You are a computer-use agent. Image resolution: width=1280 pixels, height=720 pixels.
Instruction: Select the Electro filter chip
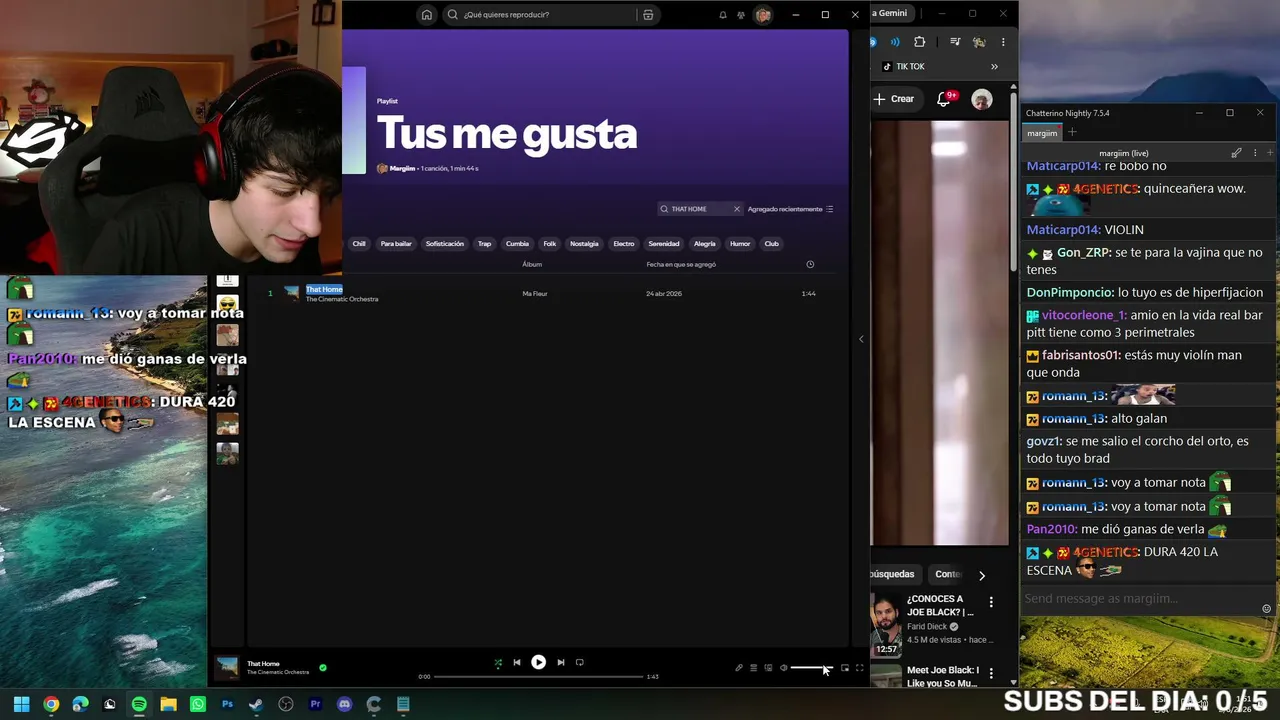coord(624,244)
